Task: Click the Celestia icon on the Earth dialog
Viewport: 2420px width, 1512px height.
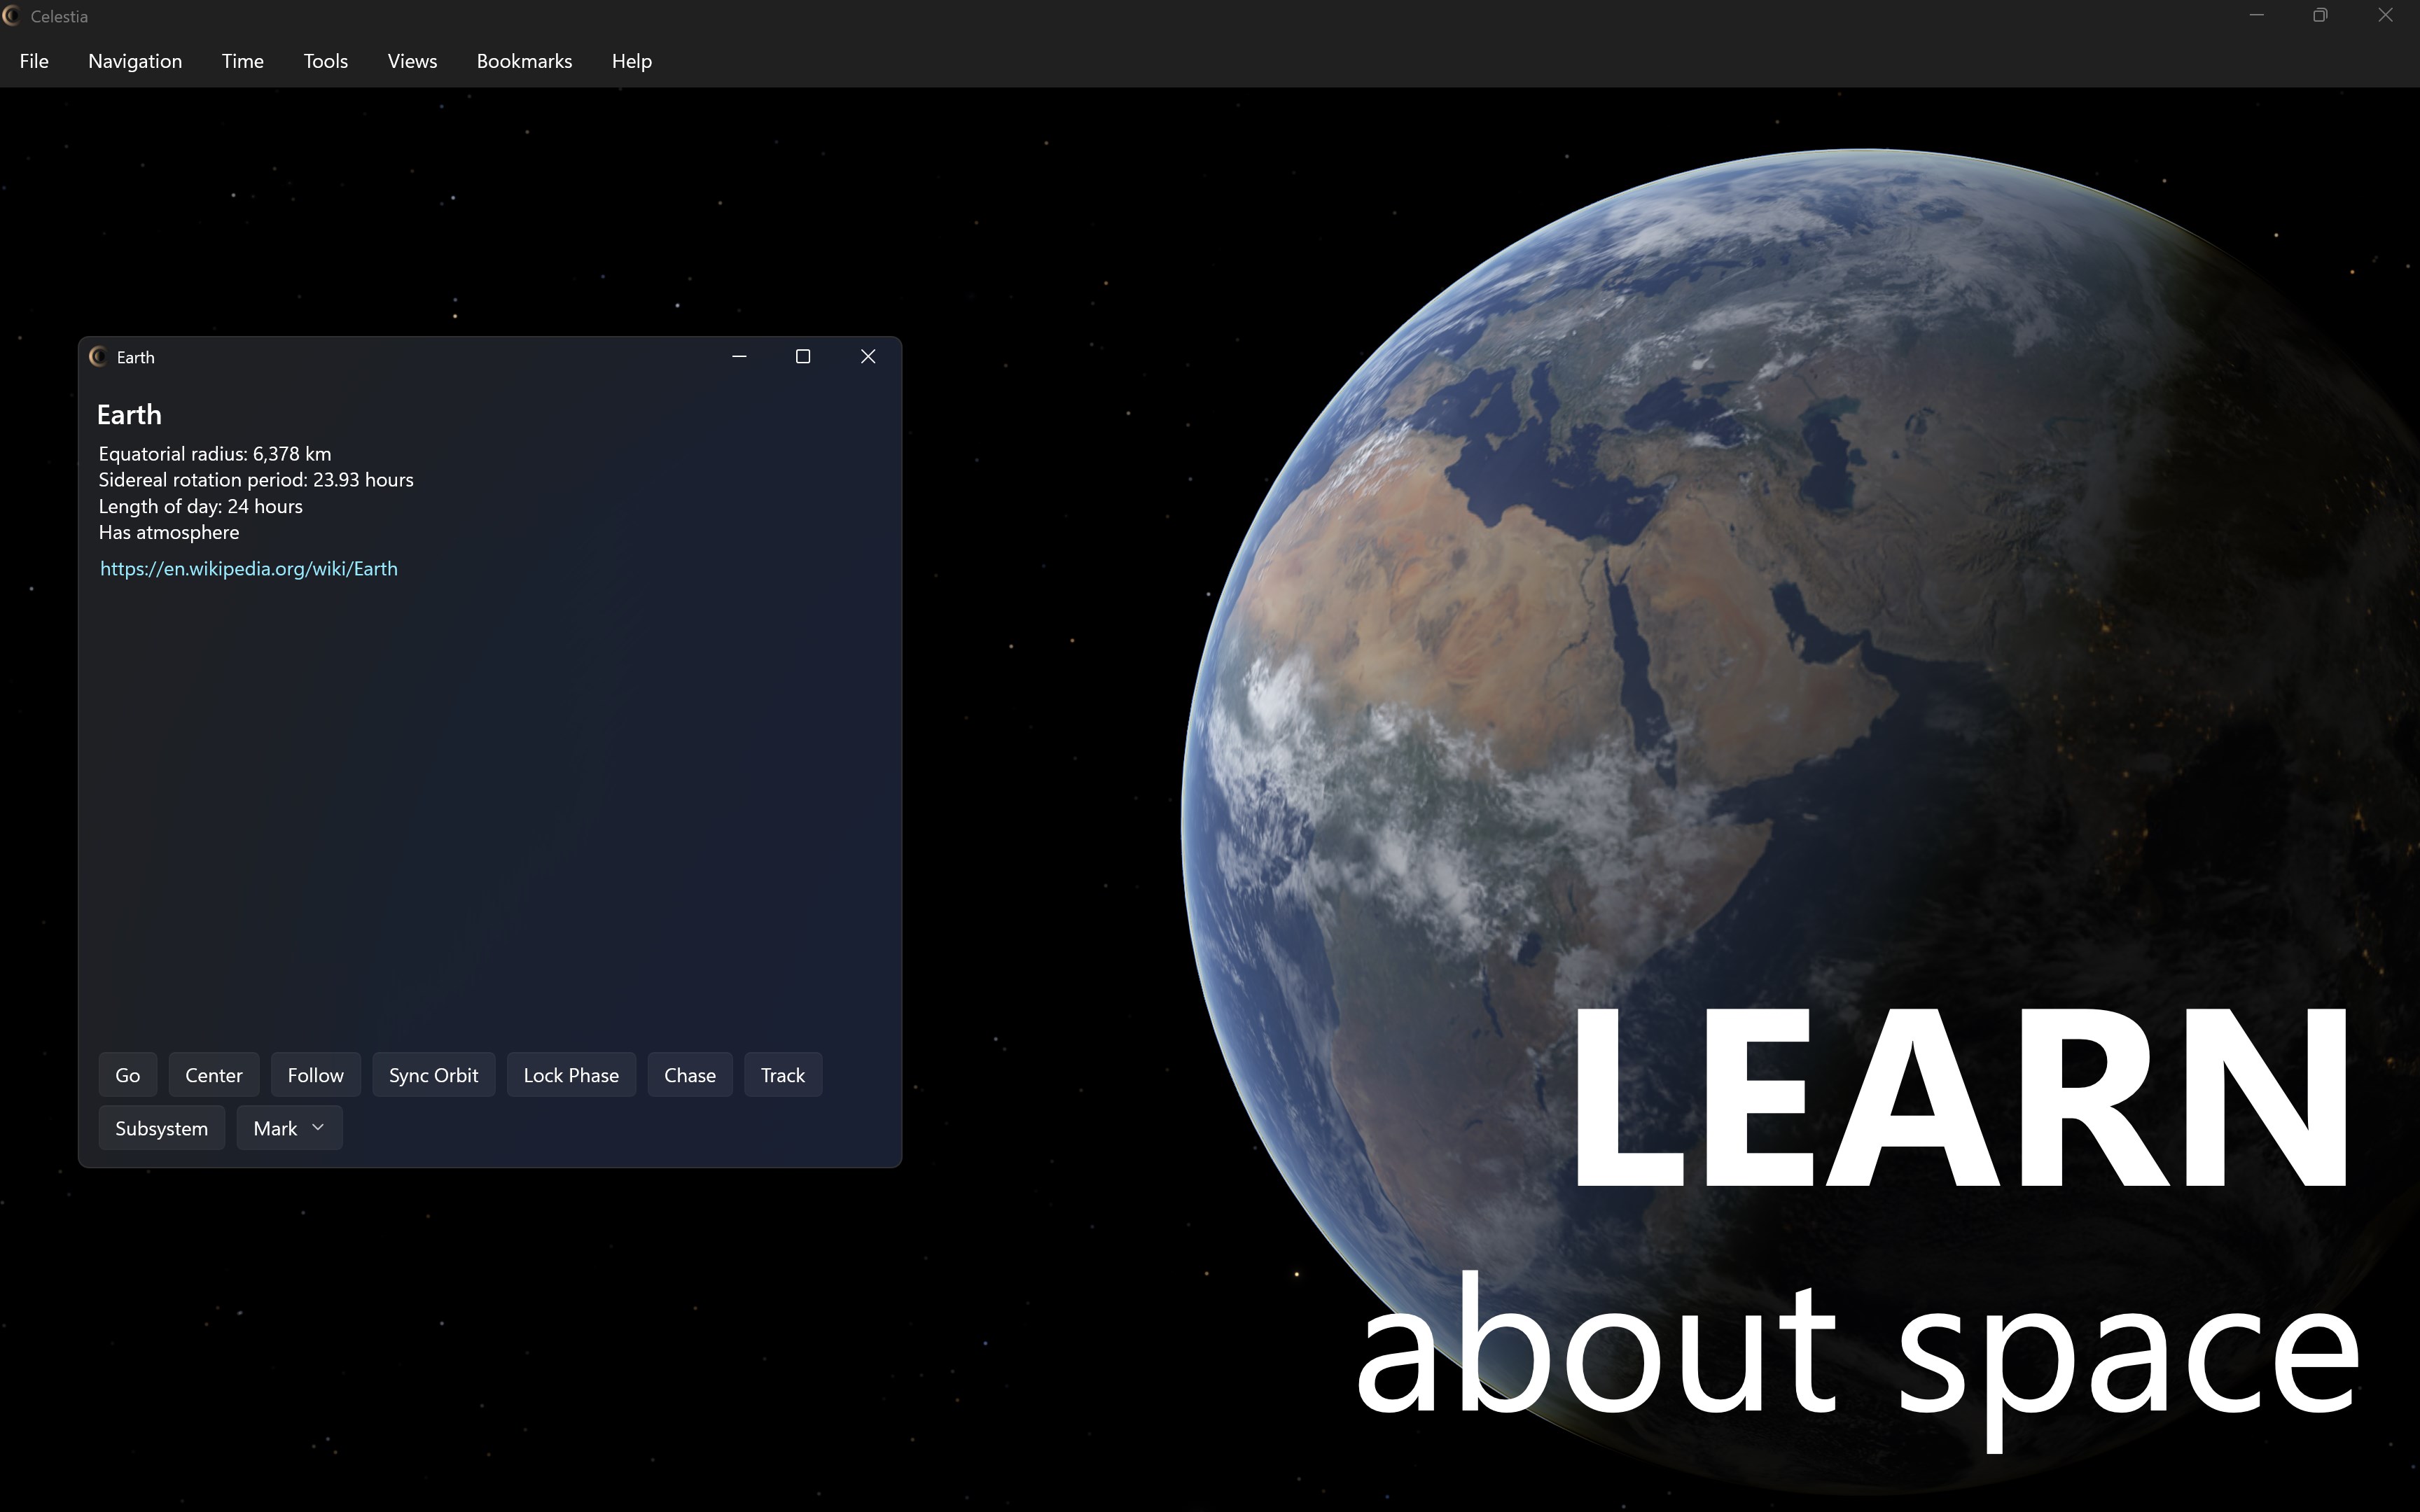Action: tap(99, 356)
